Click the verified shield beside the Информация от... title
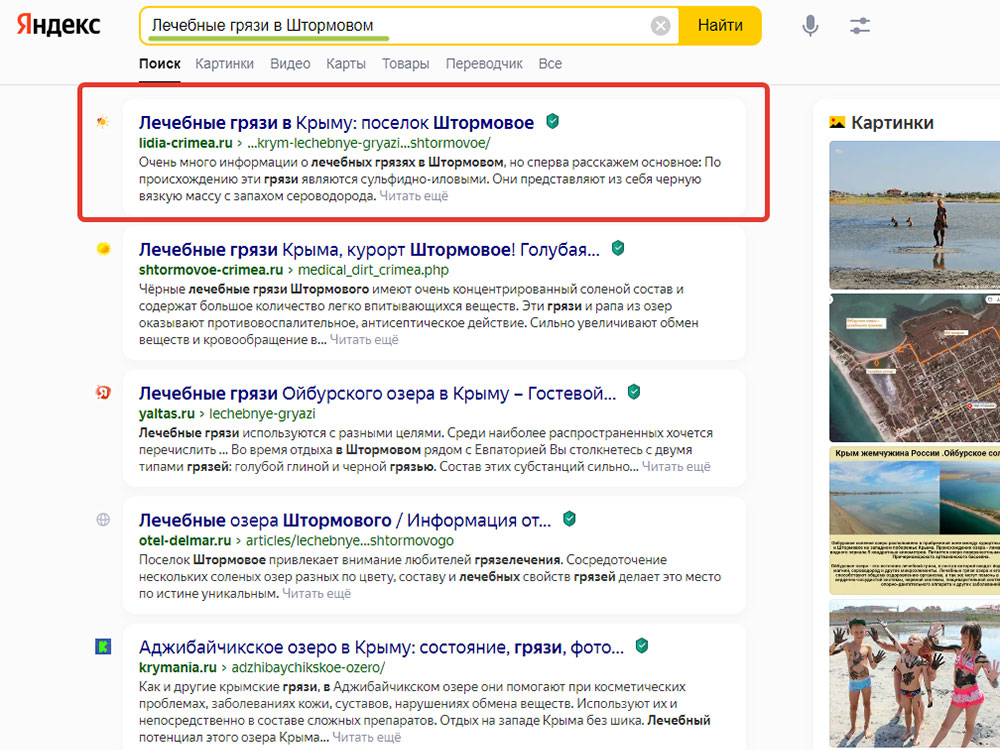 coord(570,518)
